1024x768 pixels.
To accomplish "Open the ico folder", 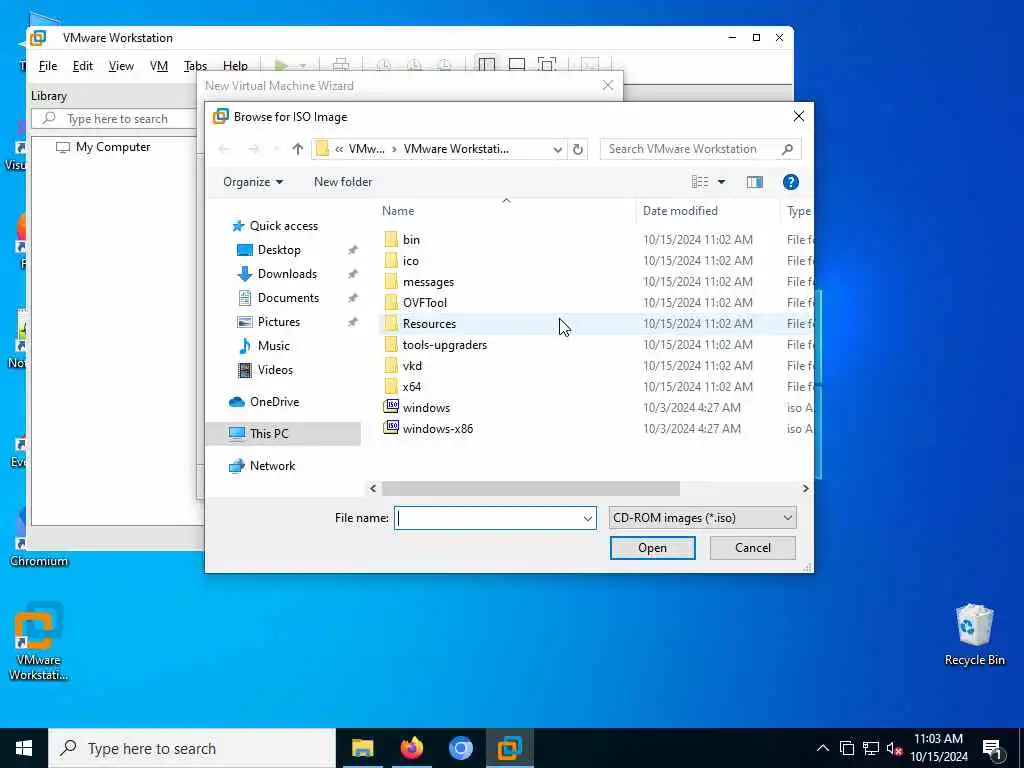I will 410,261.
